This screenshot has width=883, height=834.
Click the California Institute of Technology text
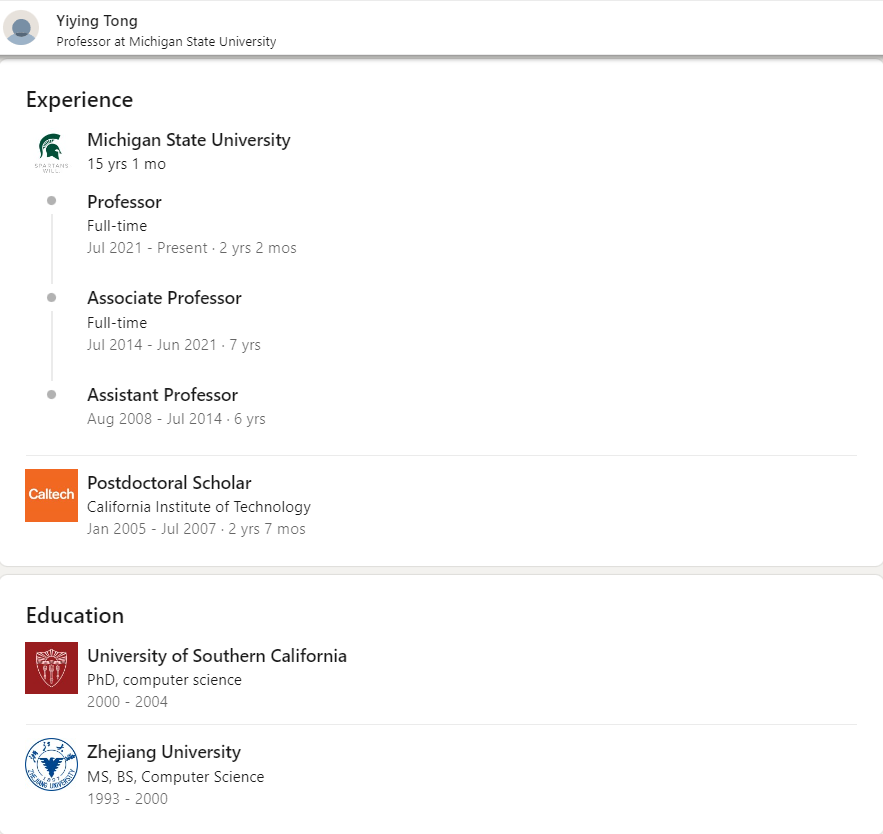click(x=198, y=507)
